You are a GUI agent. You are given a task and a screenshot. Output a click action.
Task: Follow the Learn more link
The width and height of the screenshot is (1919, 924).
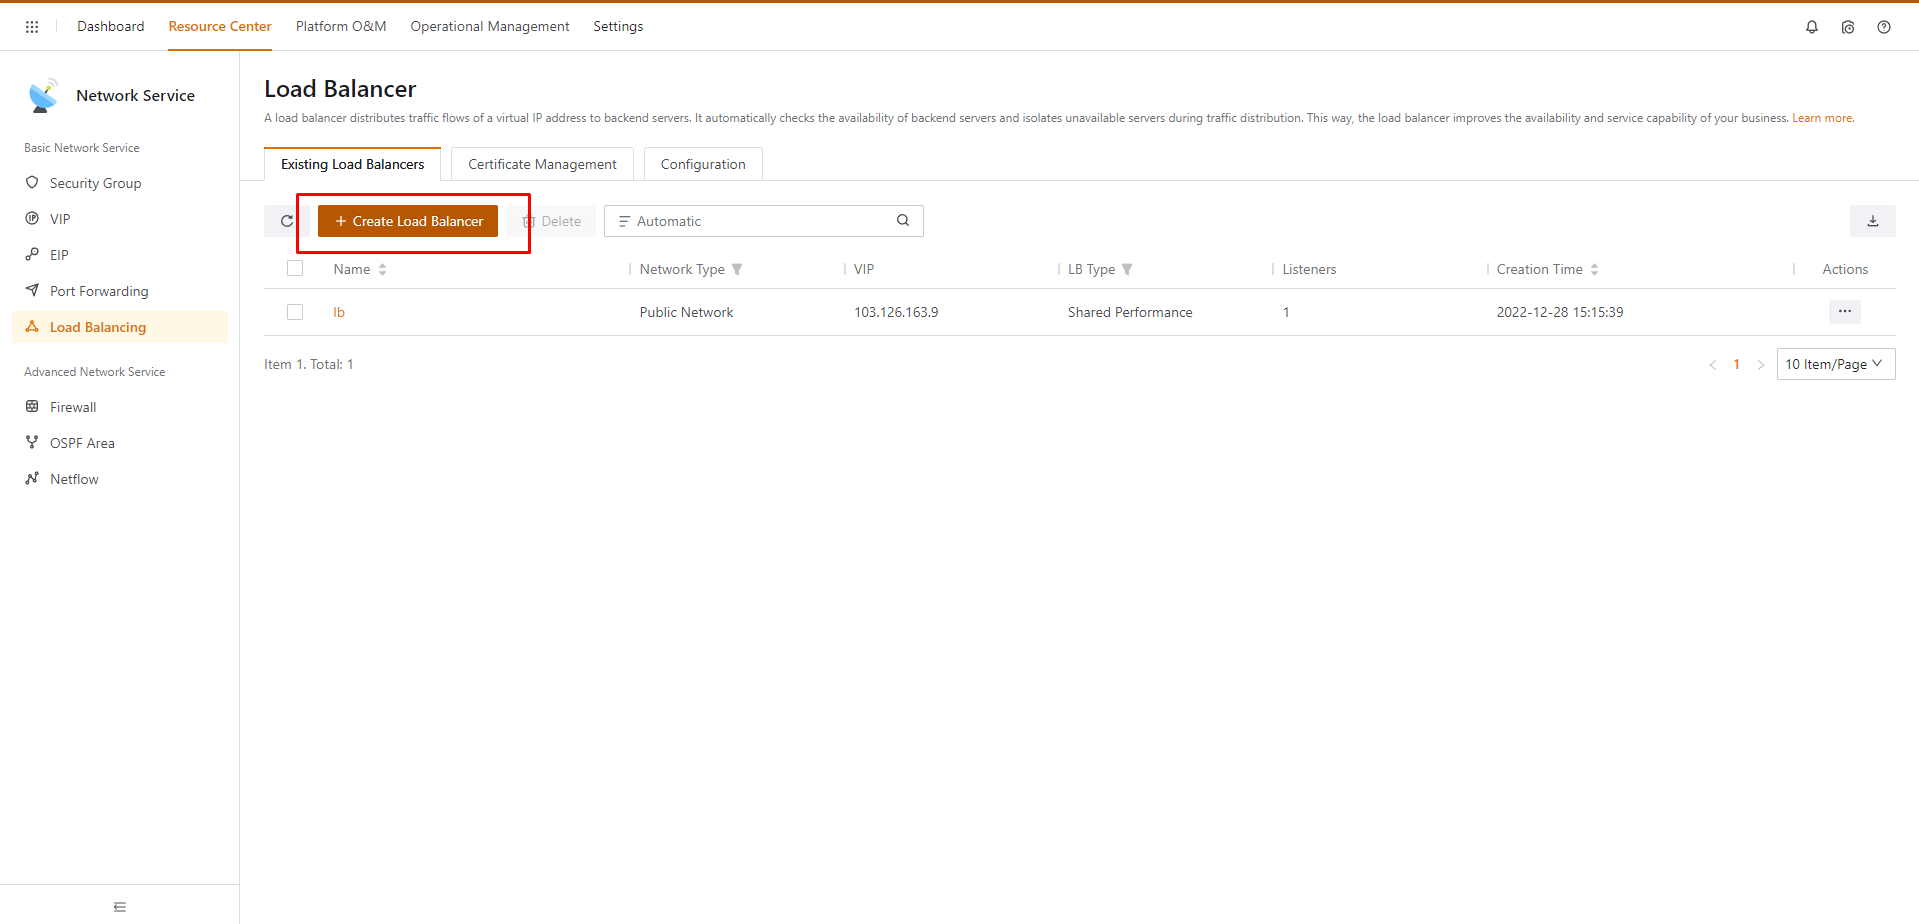tap(1821, 118)
